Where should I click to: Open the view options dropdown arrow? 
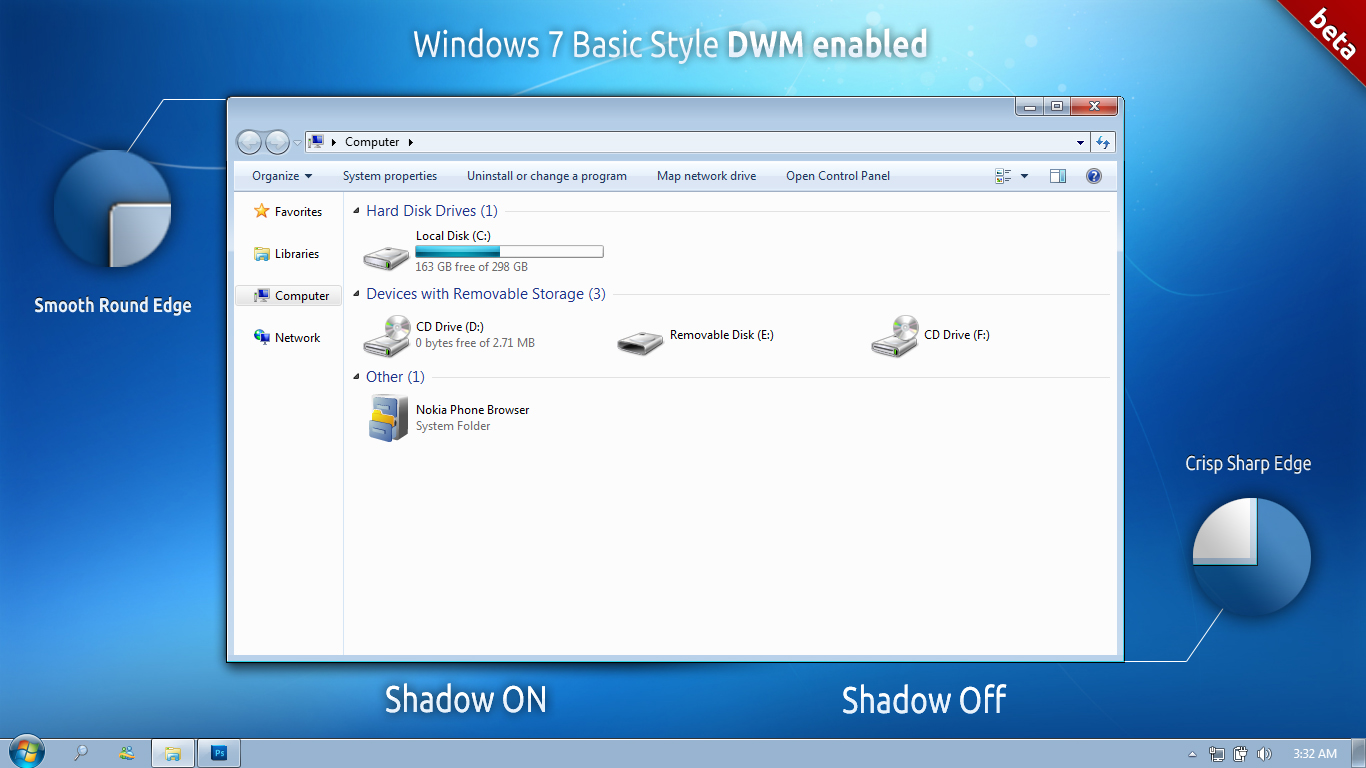tap(1024, 176)
